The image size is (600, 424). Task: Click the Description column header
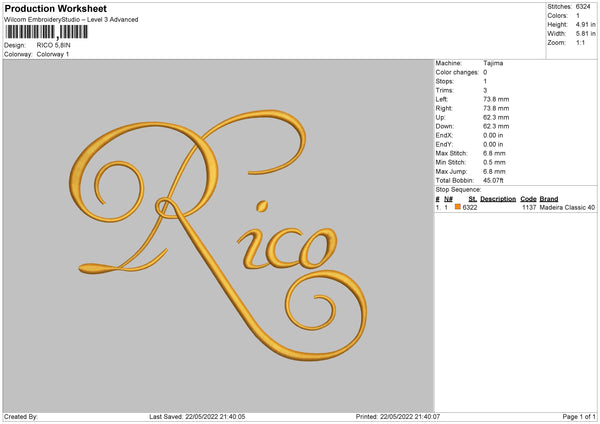click(497, 199)
